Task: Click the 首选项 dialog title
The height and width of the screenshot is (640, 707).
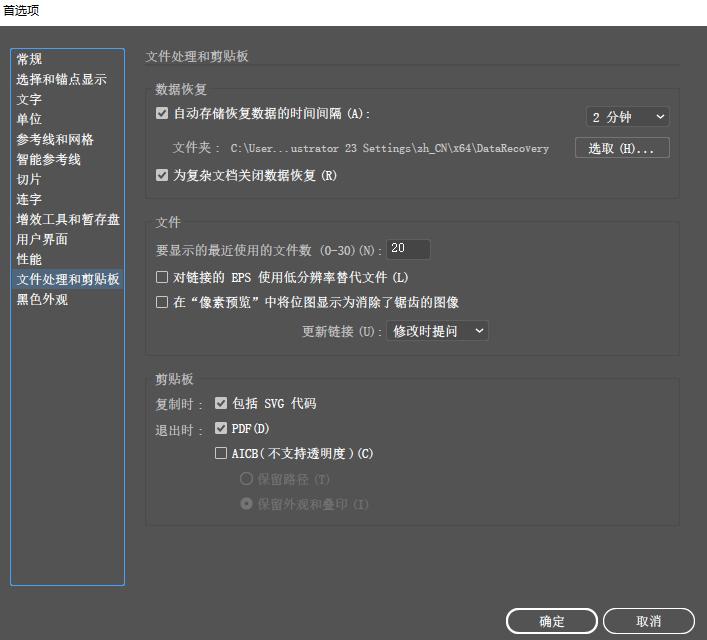Action: tap(21, 10)
